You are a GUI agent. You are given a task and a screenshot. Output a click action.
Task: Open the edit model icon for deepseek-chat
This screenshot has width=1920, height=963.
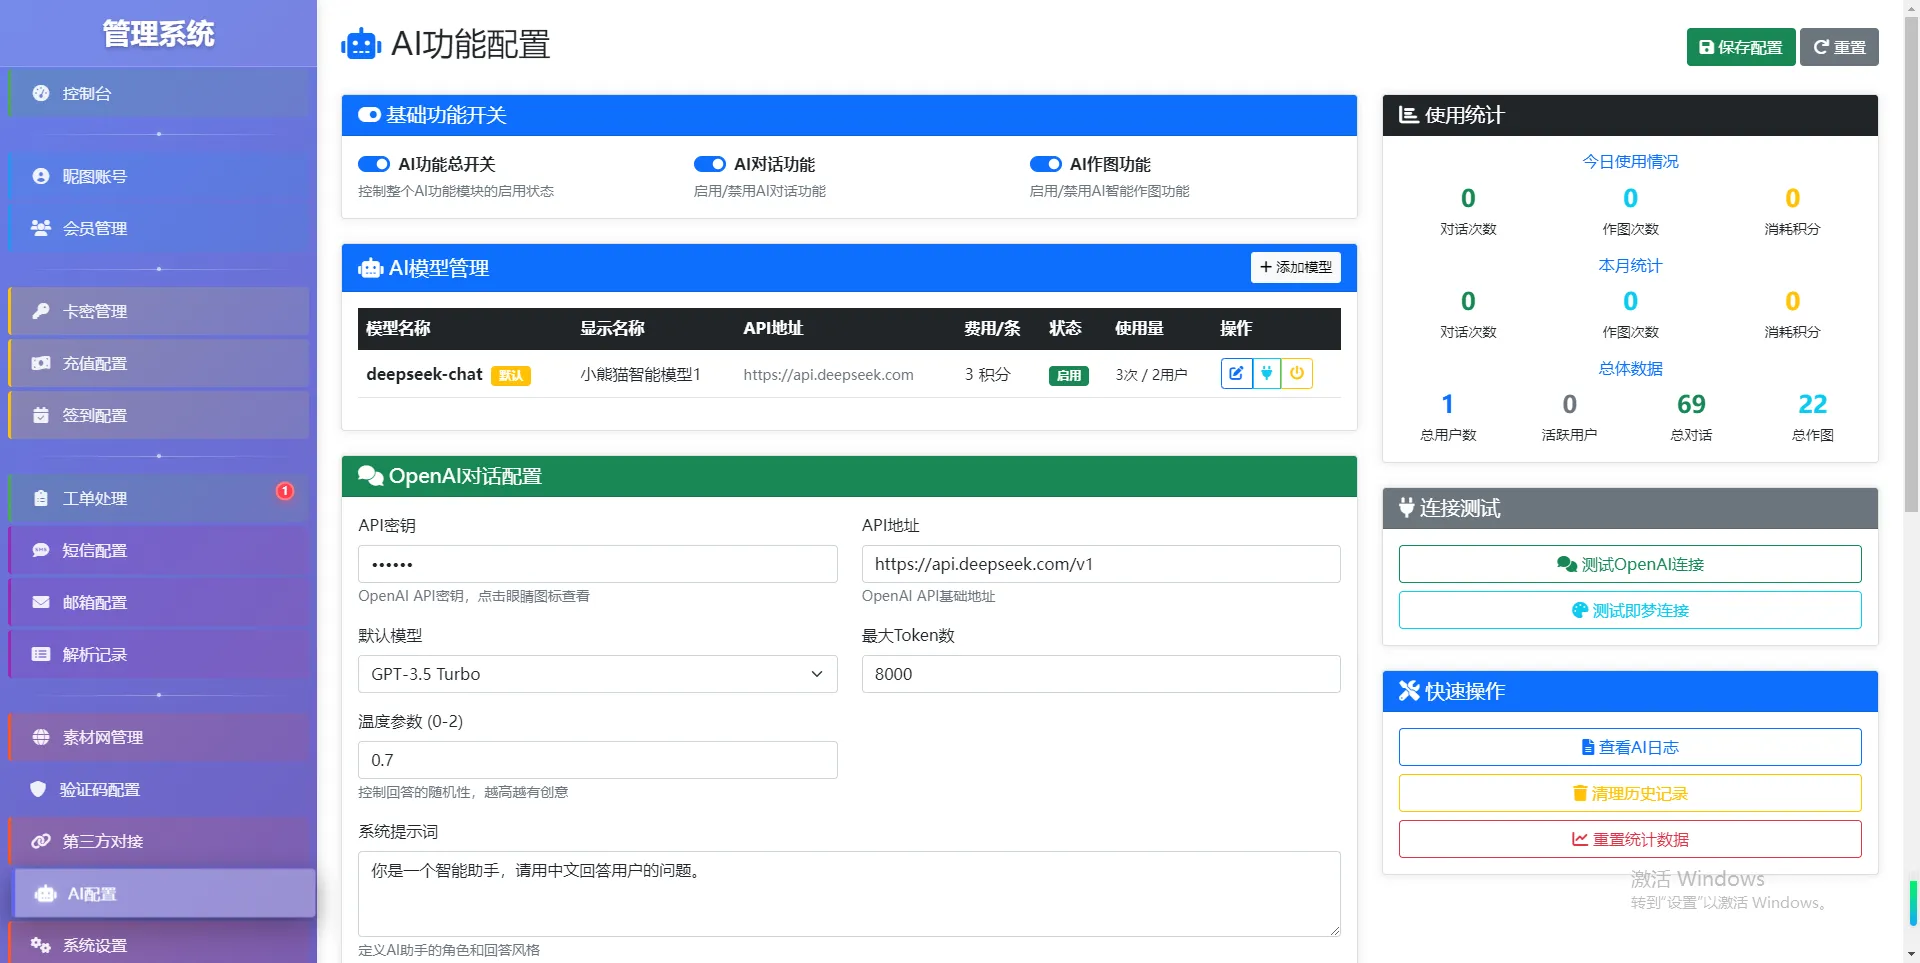point(1236,373)
